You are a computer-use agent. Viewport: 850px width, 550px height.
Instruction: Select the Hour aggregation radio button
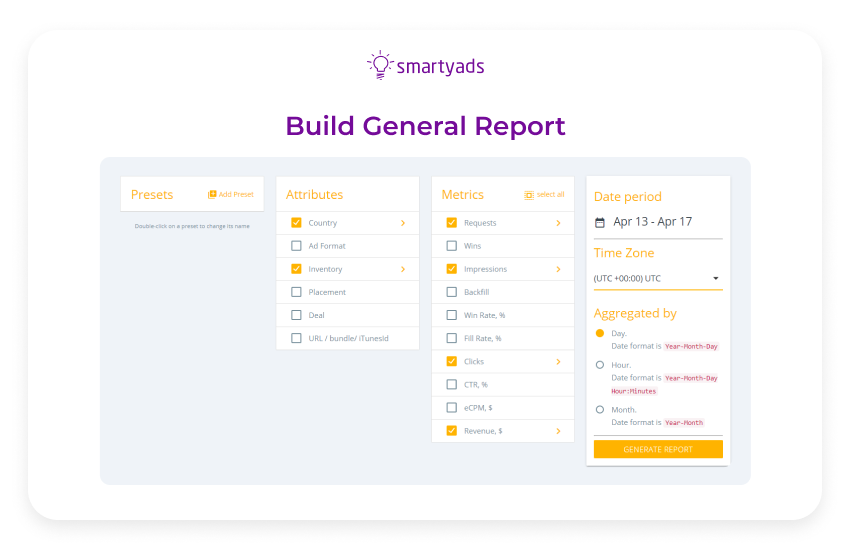click(600, 365)
